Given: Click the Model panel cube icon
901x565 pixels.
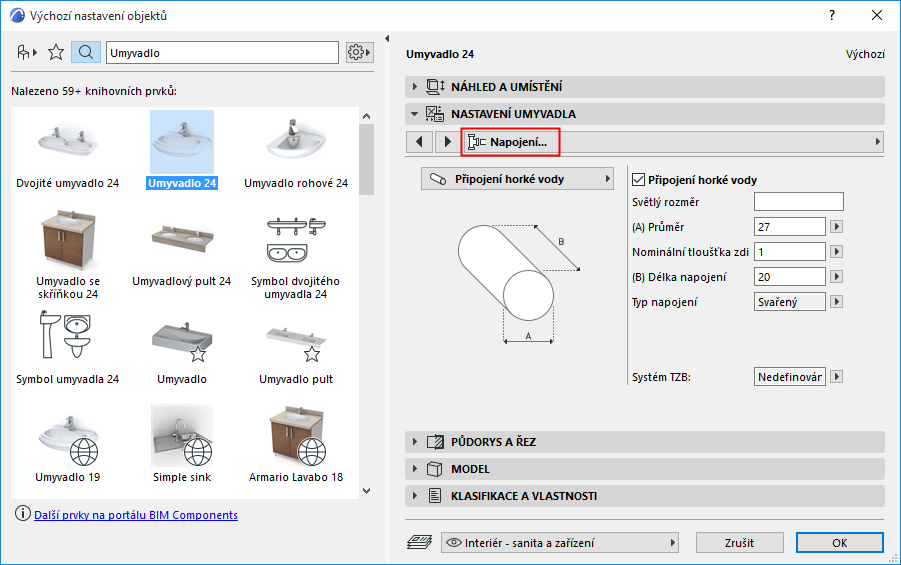Looking at the screenshot, I should (435, 469).
